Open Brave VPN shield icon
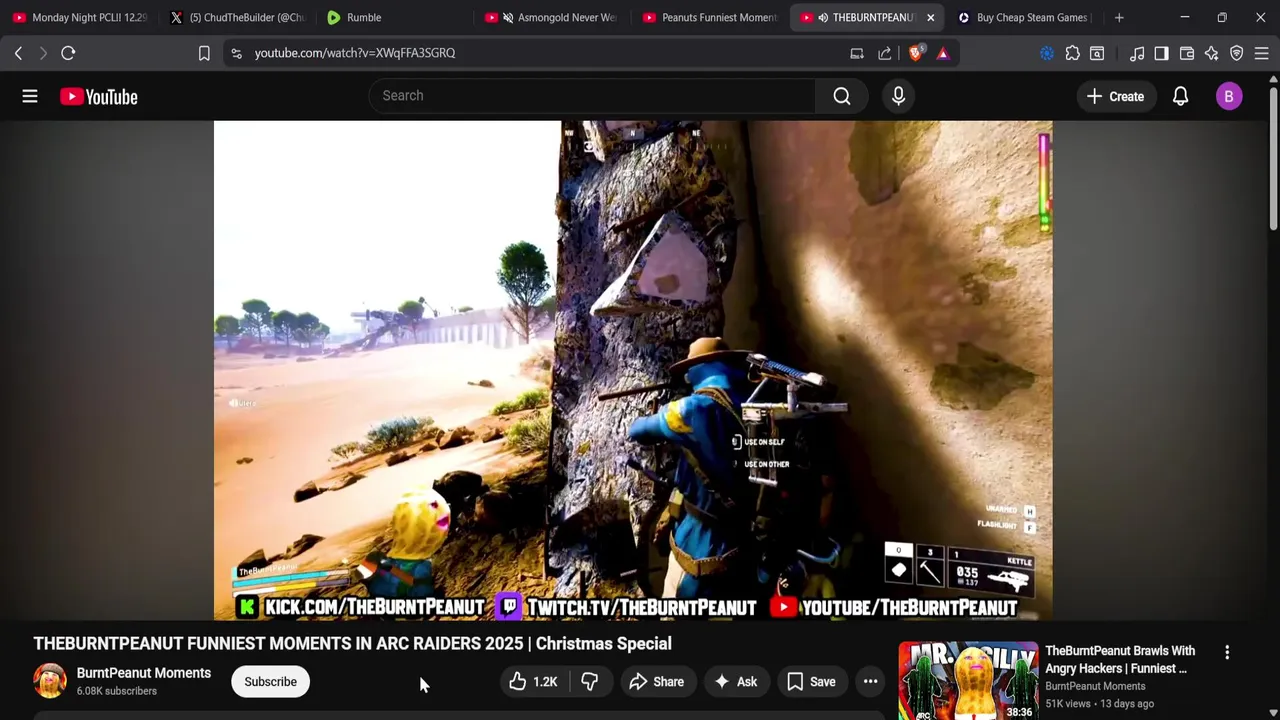The height and width of the screenshot is (720, 1280). coord(1237,53)
